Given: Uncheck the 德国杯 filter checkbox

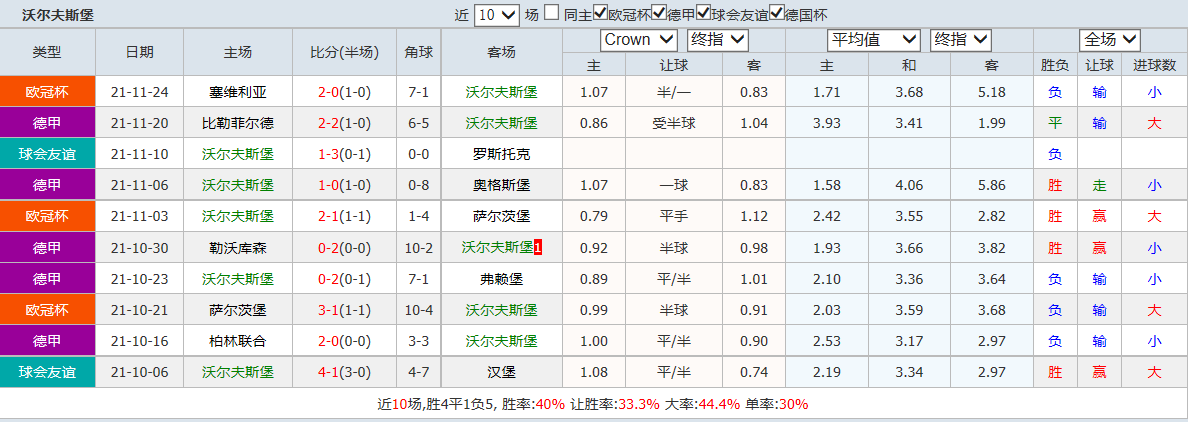Looking at the screenshot, I should [776, 13].
